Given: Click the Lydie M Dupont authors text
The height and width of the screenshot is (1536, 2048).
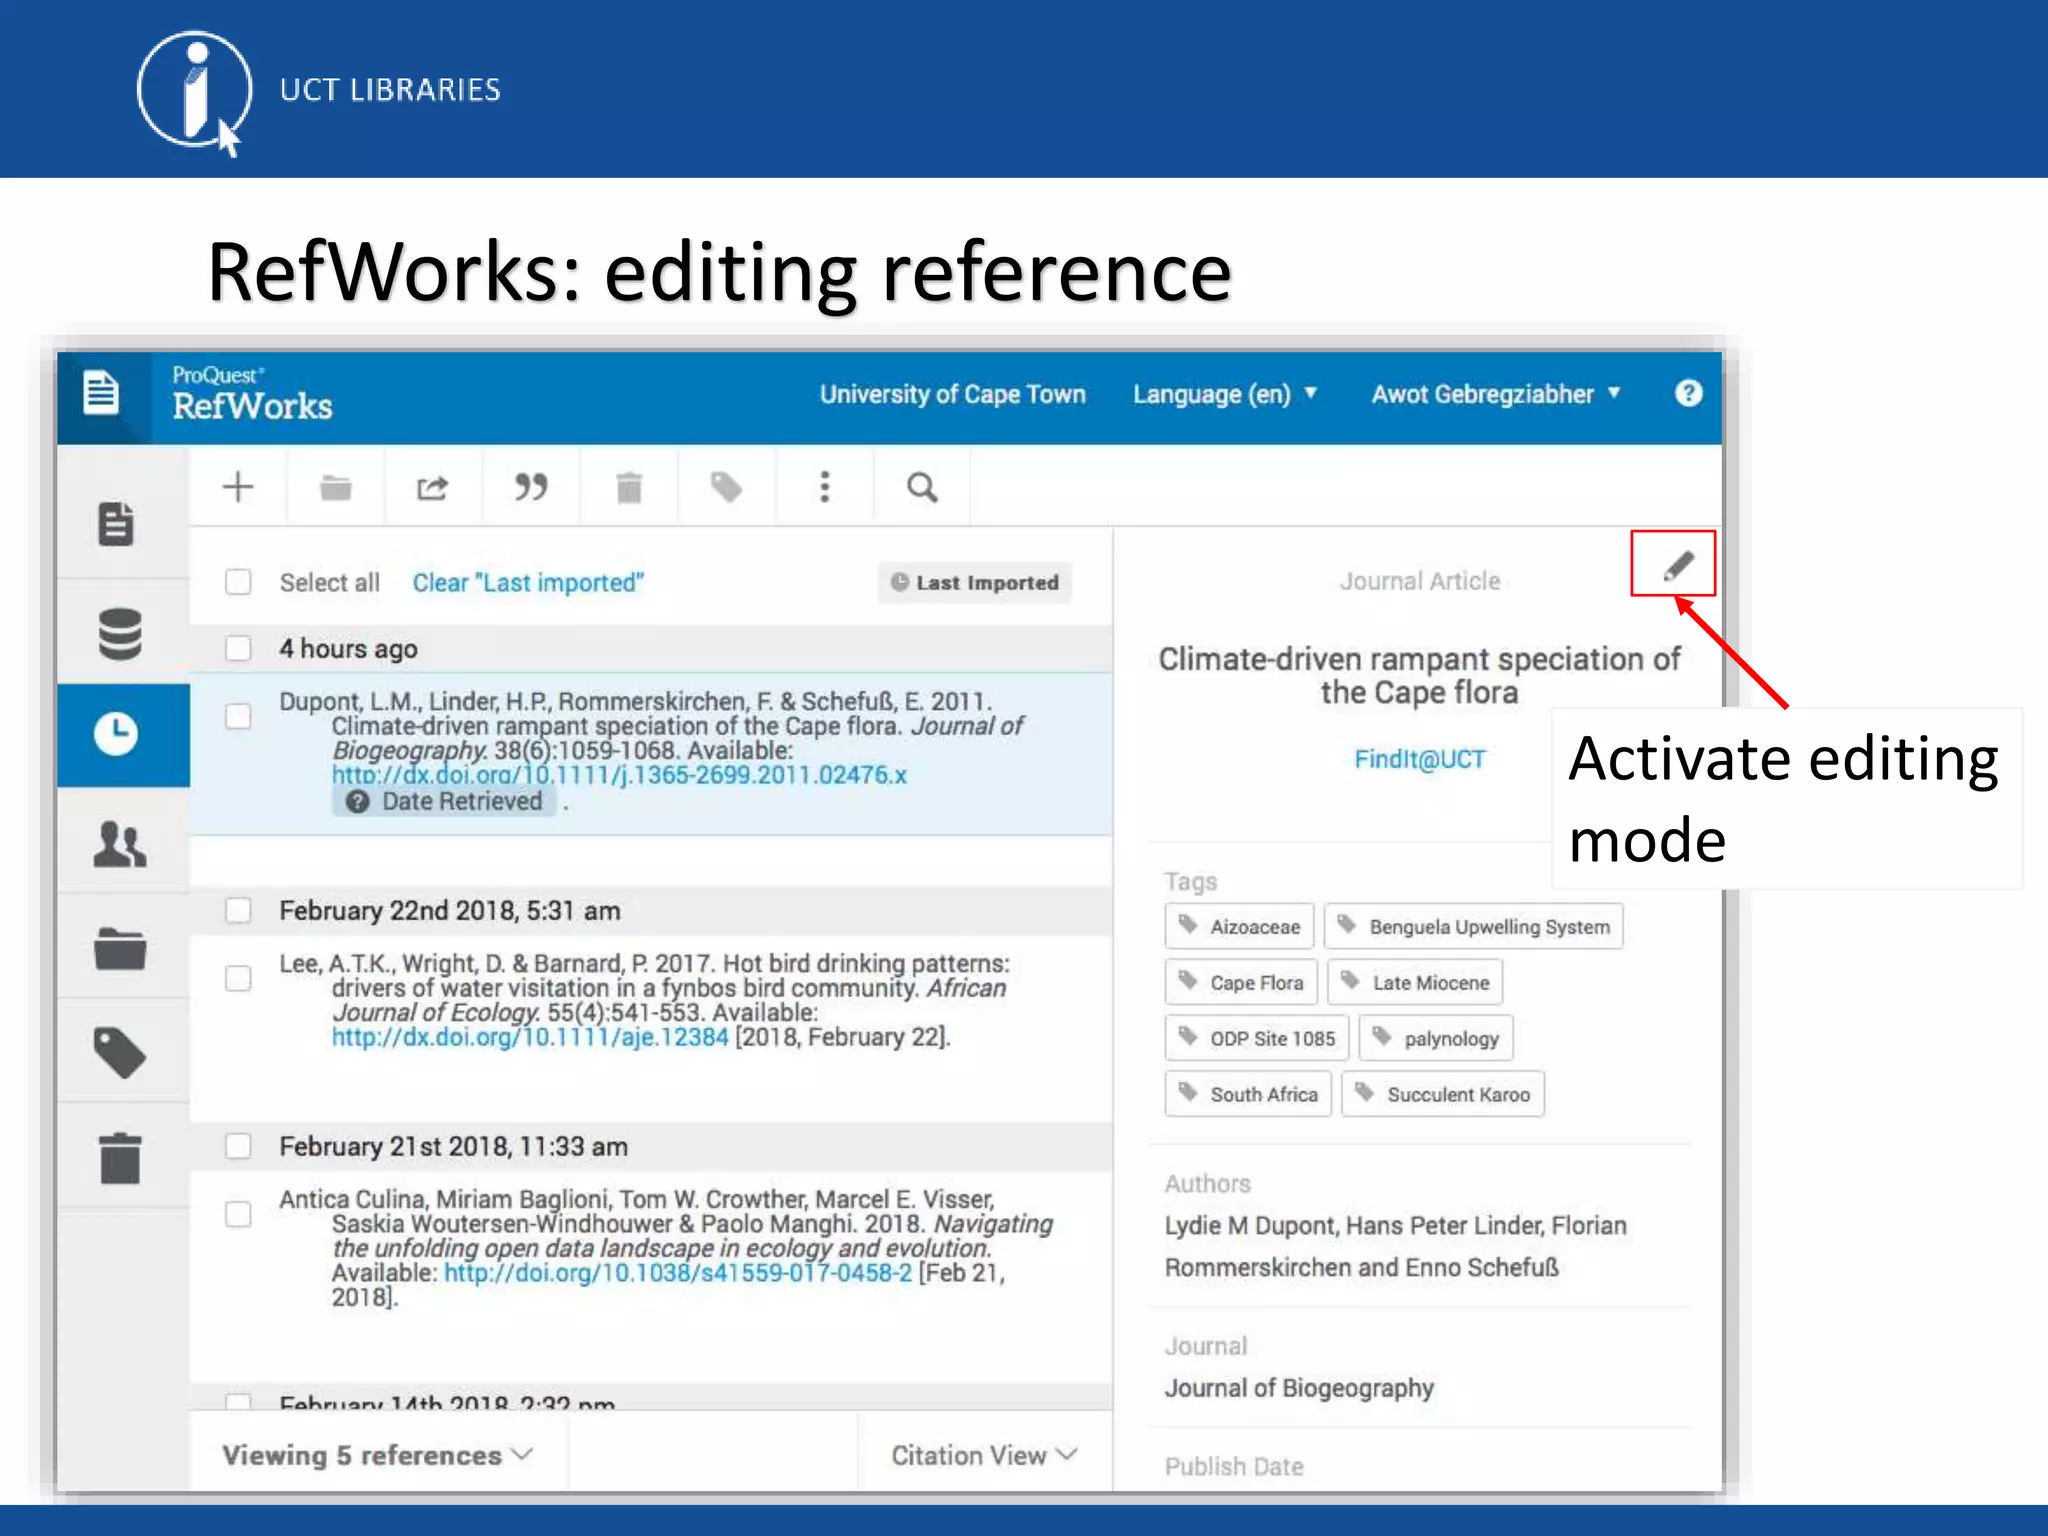Looking at the screenshot, I should [x=1395, y=1246].
